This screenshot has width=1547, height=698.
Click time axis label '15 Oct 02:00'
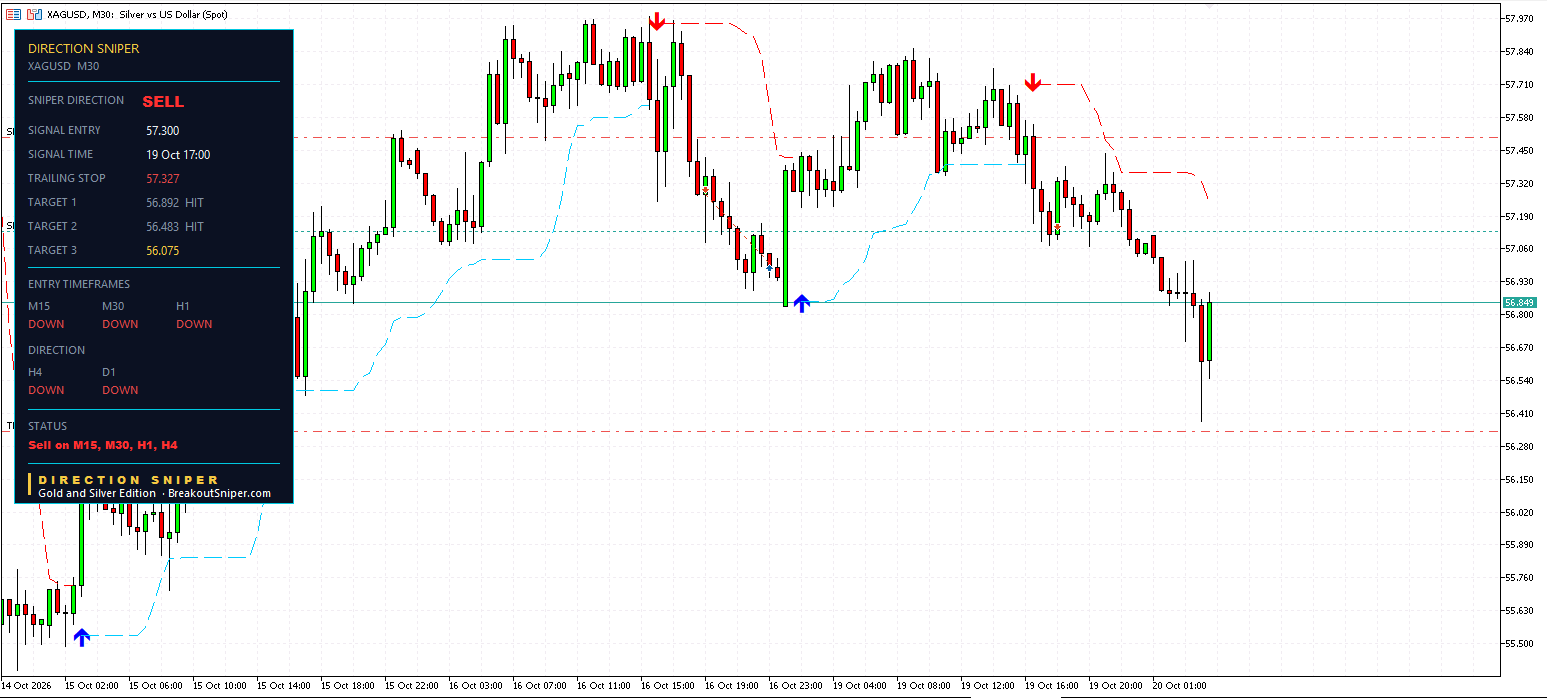(x=91, y=686)
